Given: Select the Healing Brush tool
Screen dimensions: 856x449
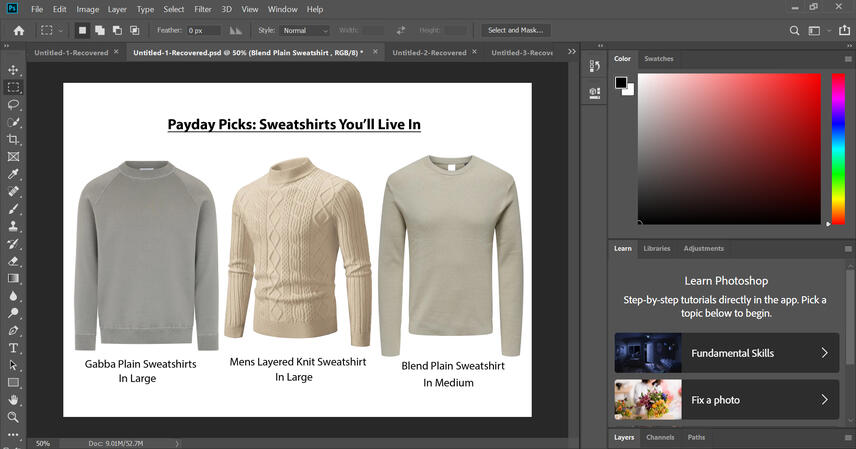Looking at the screenshot, I should 13,191.
